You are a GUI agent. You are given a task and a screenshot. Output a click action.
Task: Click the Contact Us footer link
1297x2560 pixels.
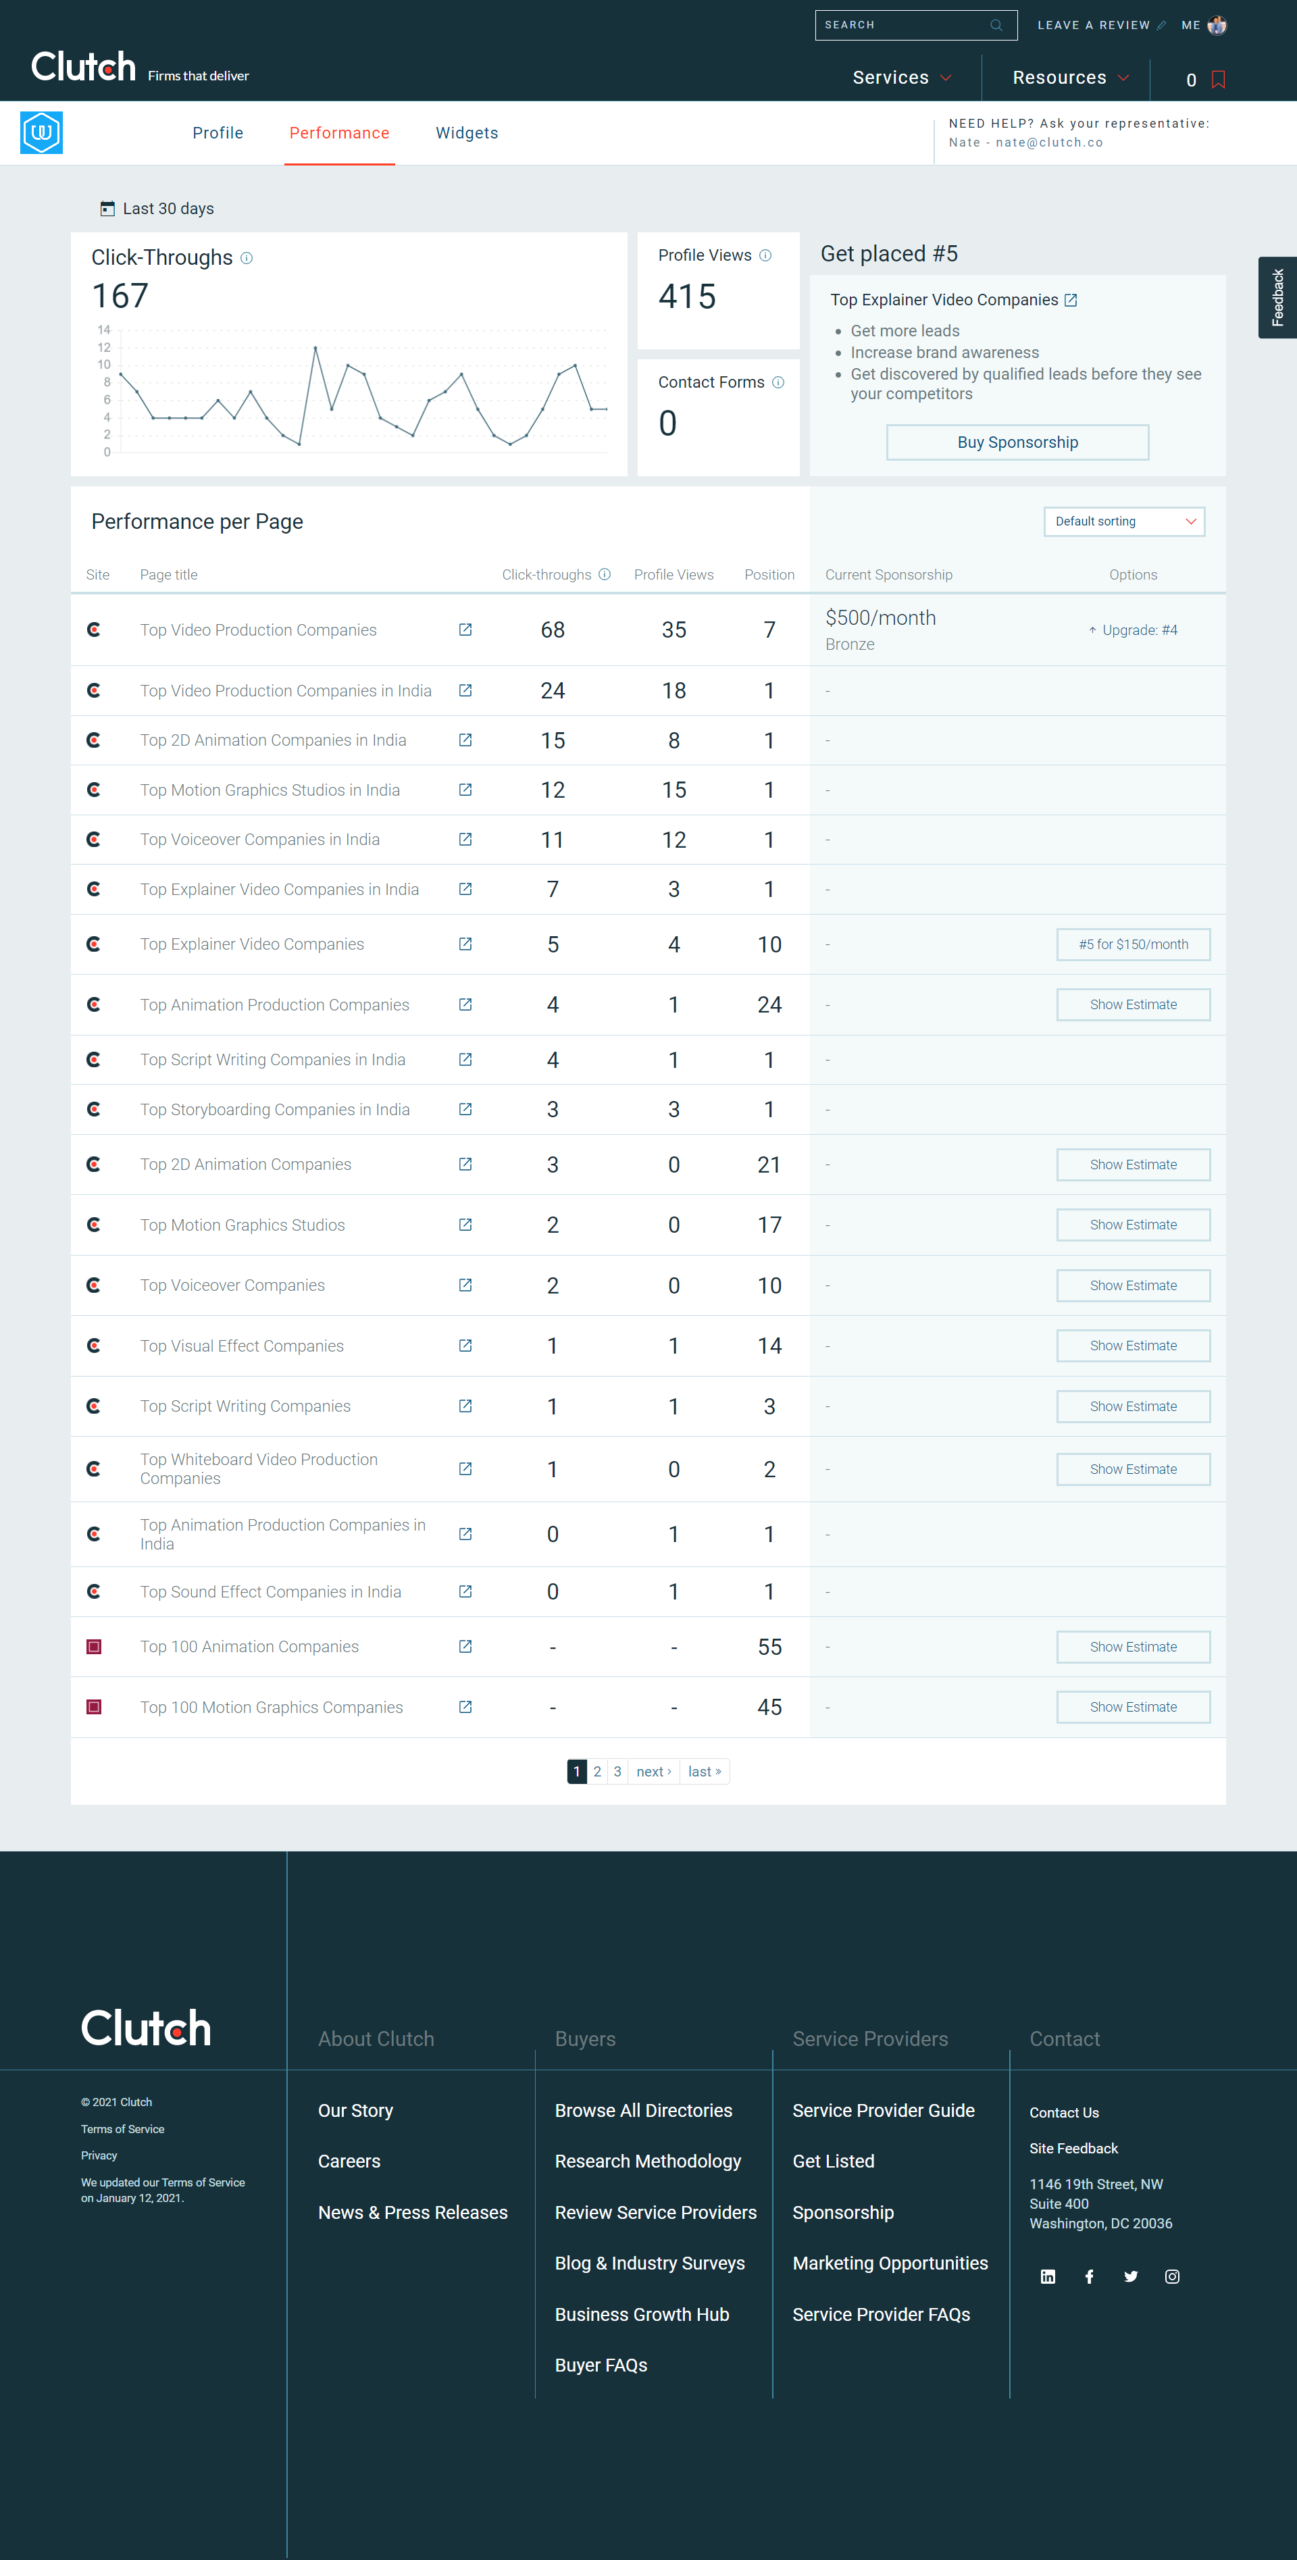click(1064, 2112)
